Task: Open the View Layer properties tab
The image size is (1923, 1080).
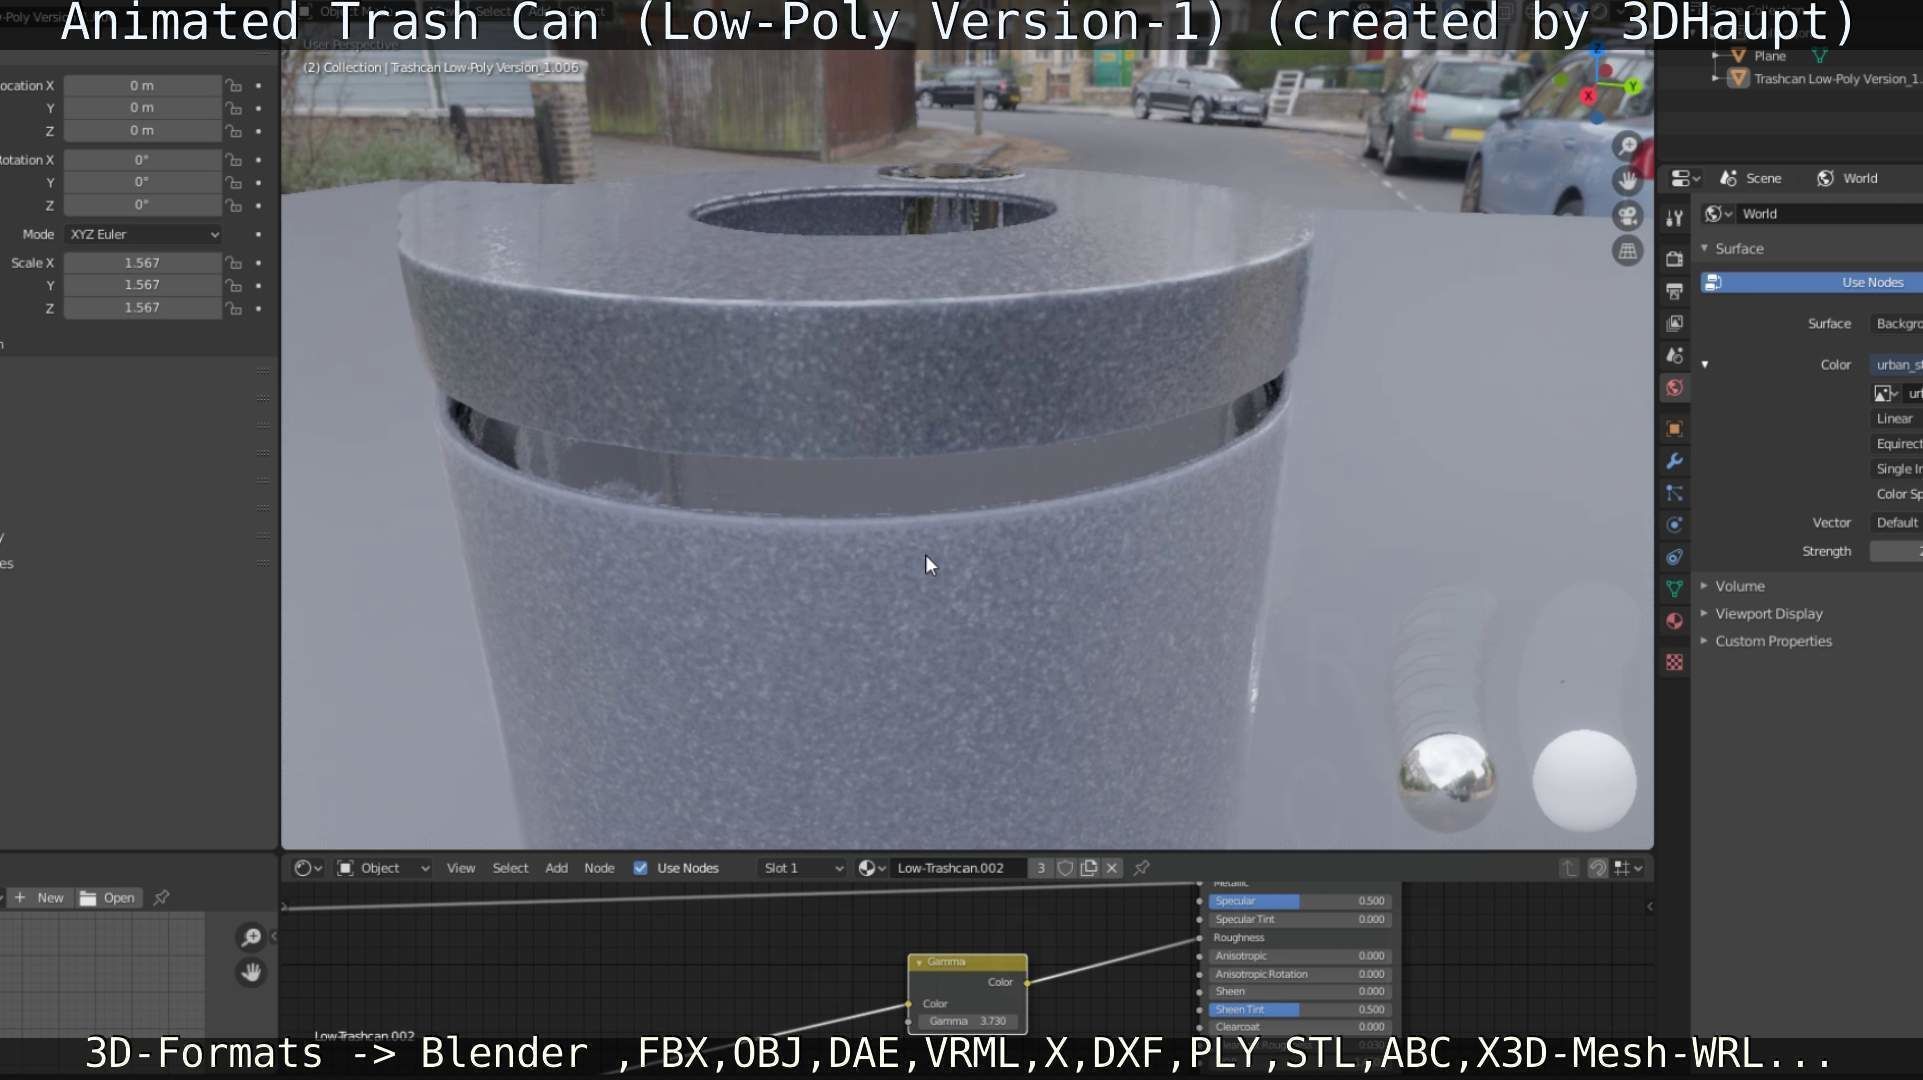Action: [1674, 323]
